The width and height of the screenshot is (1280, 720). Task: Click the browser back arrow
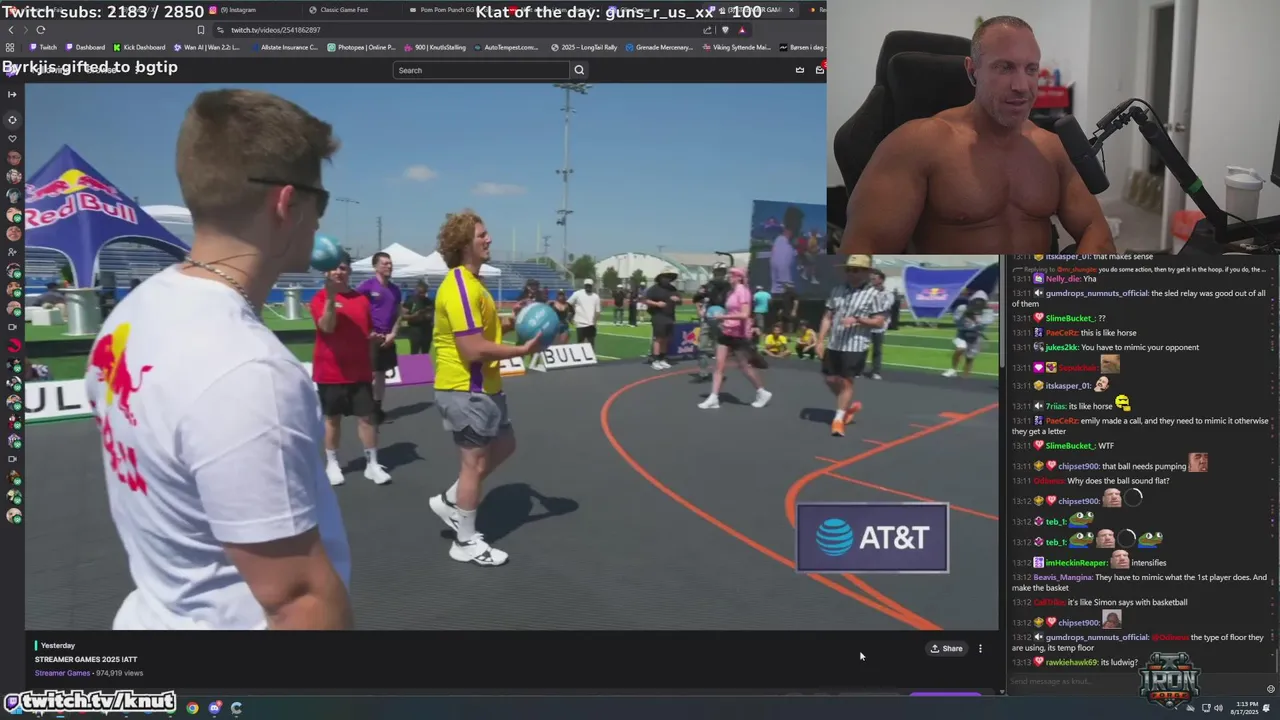click(x=11, y=30)
